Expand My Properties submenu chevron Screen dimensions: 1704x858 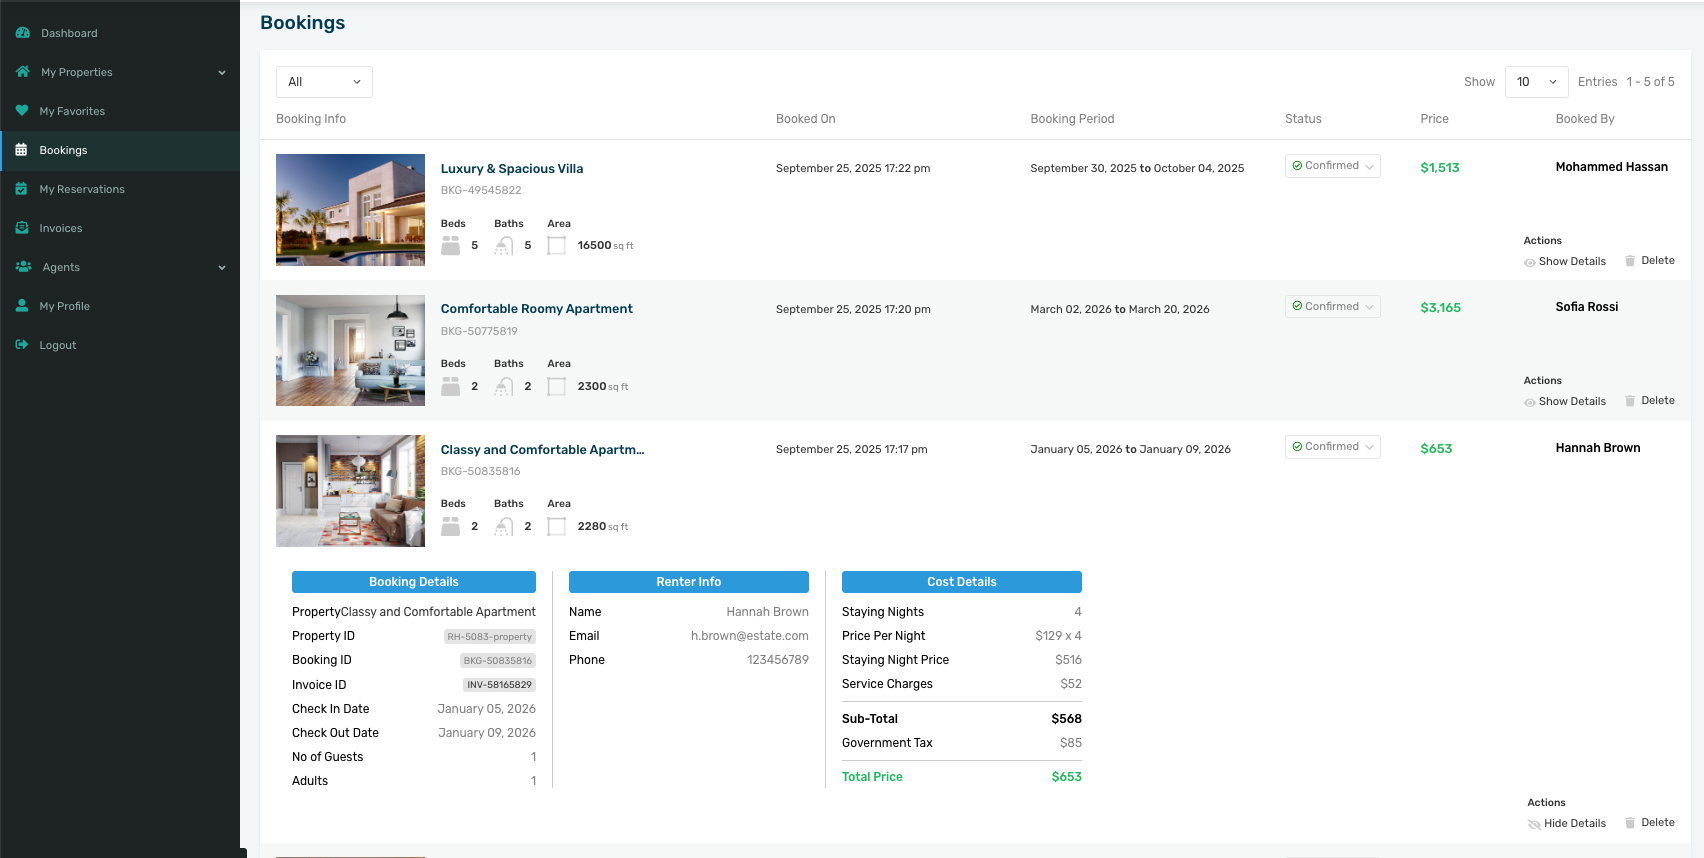click(222, 73)
